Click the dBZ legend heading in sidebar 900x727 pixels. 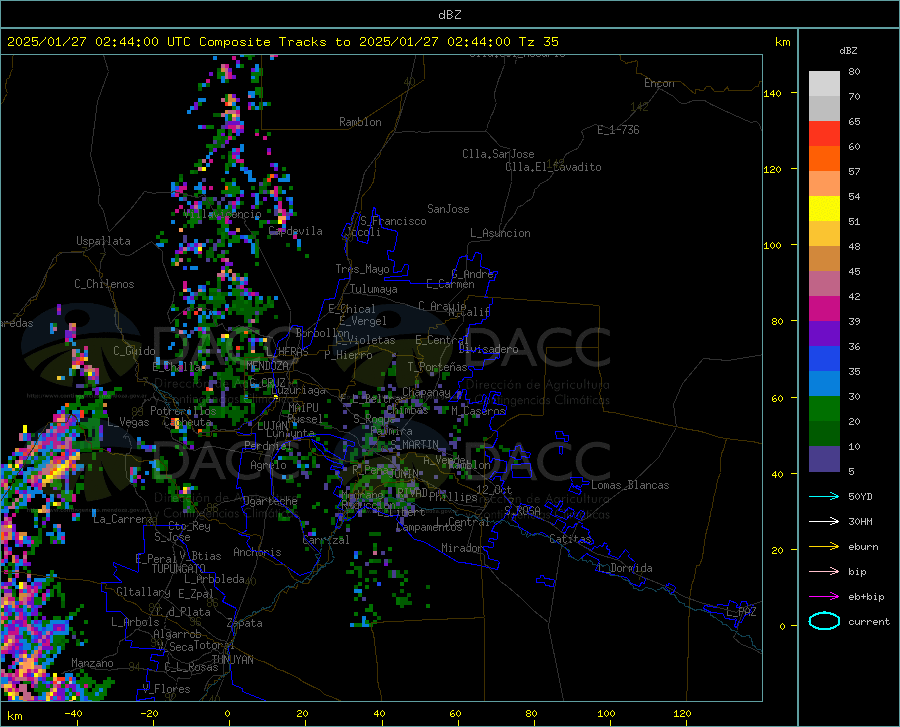[848, 50]
